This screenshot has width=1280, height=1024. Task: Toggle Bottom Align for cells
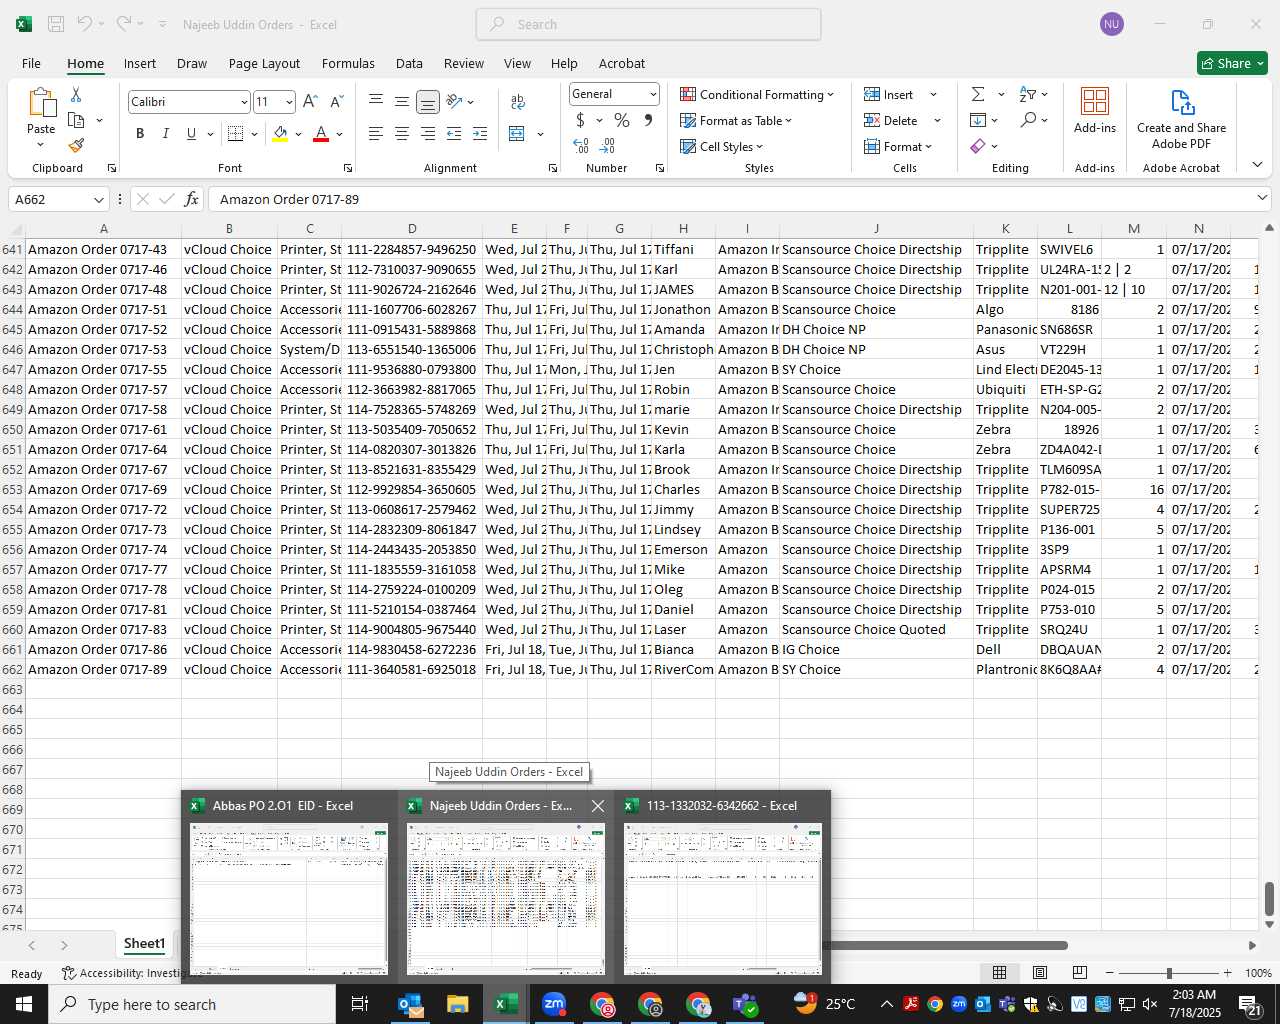[428, 101]
